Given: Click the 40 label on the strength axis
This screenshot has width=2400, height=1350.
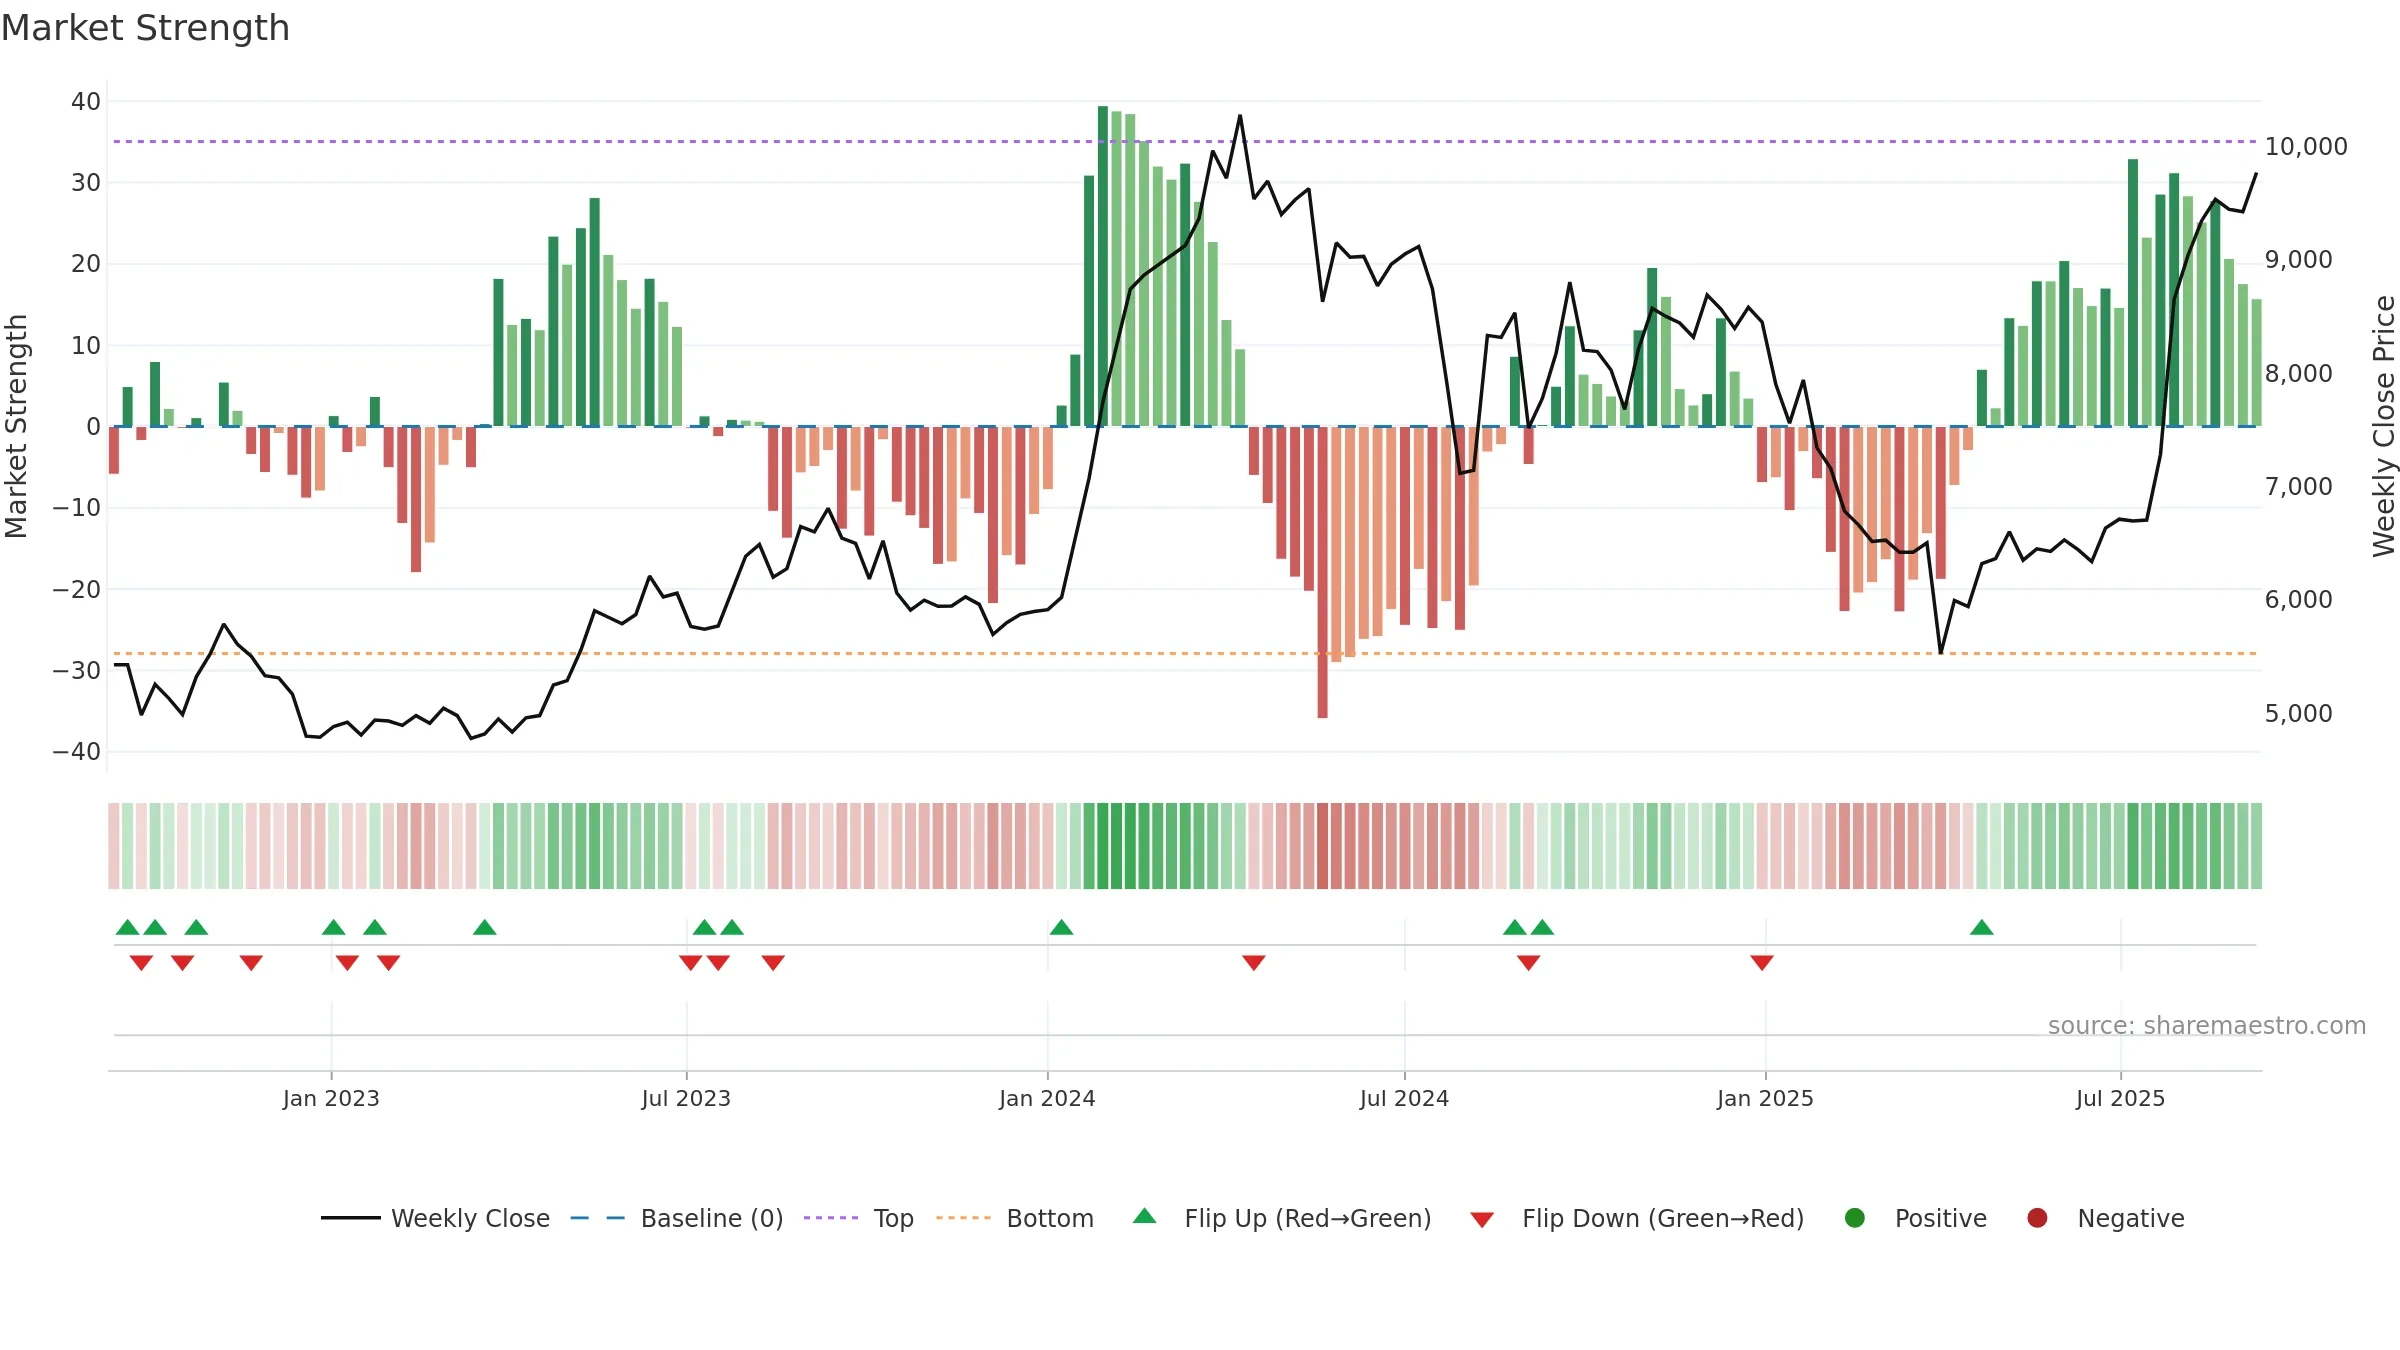Looking at the screenshot, I should [86, 102].
